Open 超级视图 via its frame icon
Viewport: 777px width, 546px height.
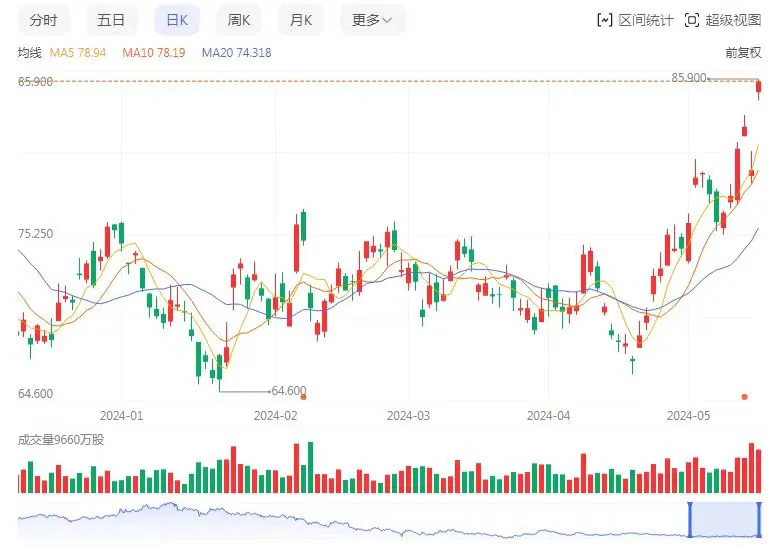point(692,20)
